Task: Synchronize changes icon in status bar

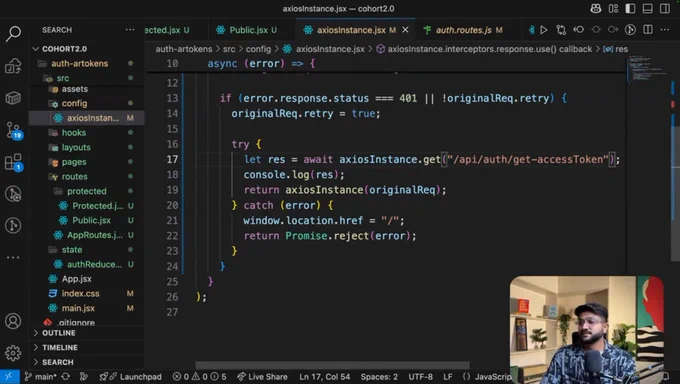Action: (65, 376)
